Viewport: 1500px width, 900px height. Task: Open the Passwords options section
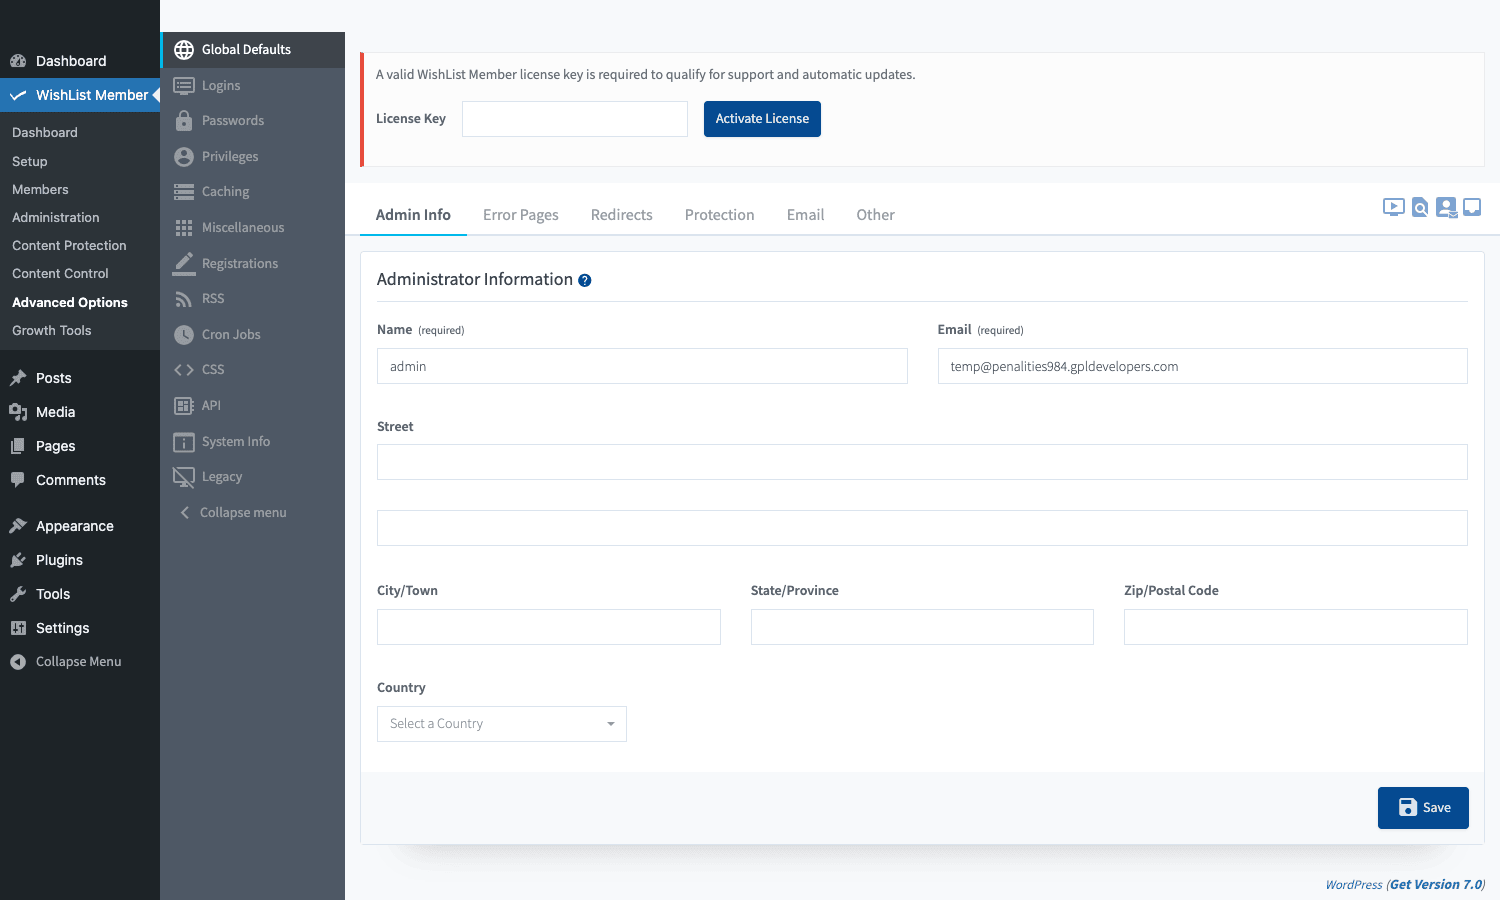[x=253, y=121]
